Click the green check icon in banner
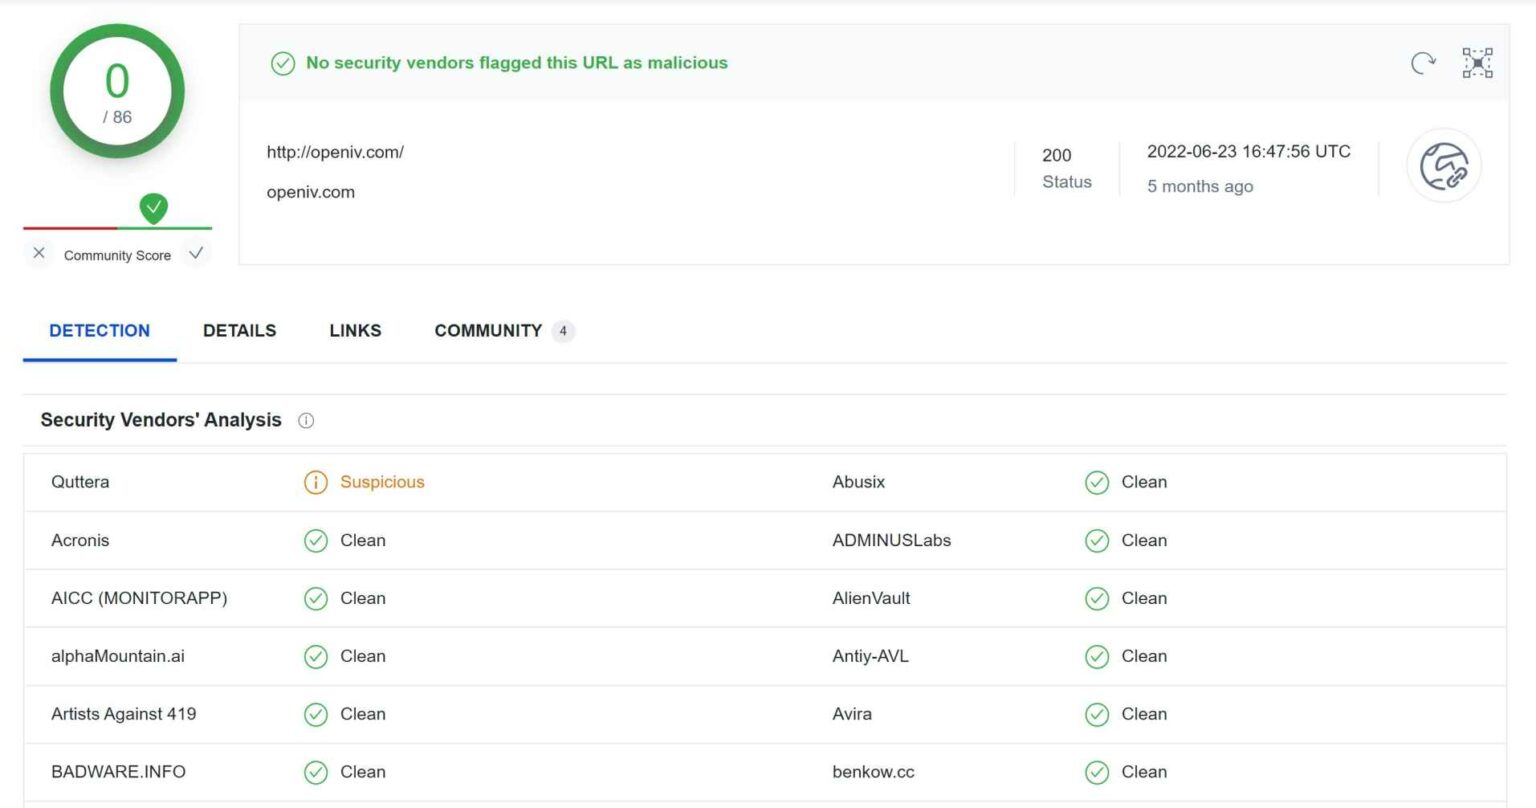The width and height of the screenshot is (1536, 808). [283, 63]
